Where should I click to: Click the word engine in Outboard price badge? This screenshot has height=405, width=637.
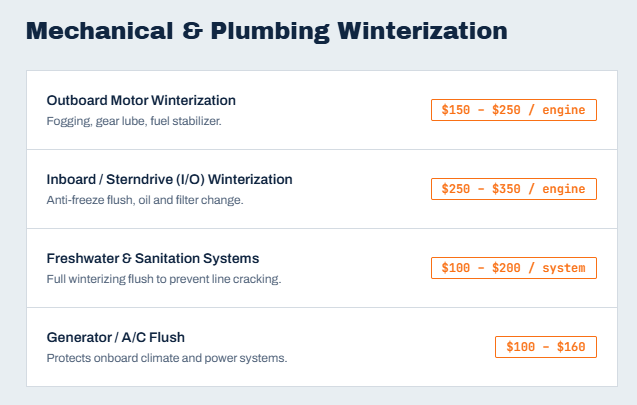[x=564, y=110]
